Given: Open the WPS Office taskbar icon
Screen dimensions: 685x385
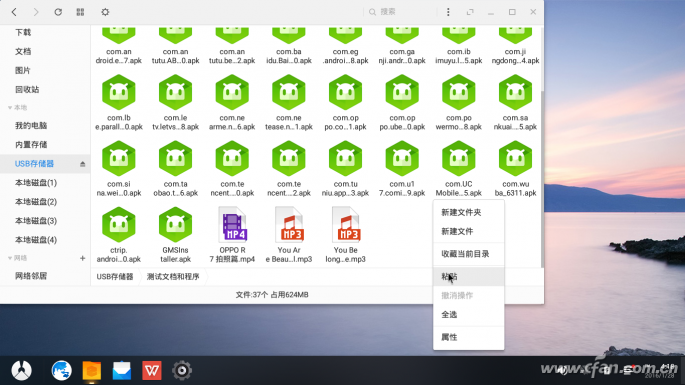Looking at the screenshot, I should (152, 371).
